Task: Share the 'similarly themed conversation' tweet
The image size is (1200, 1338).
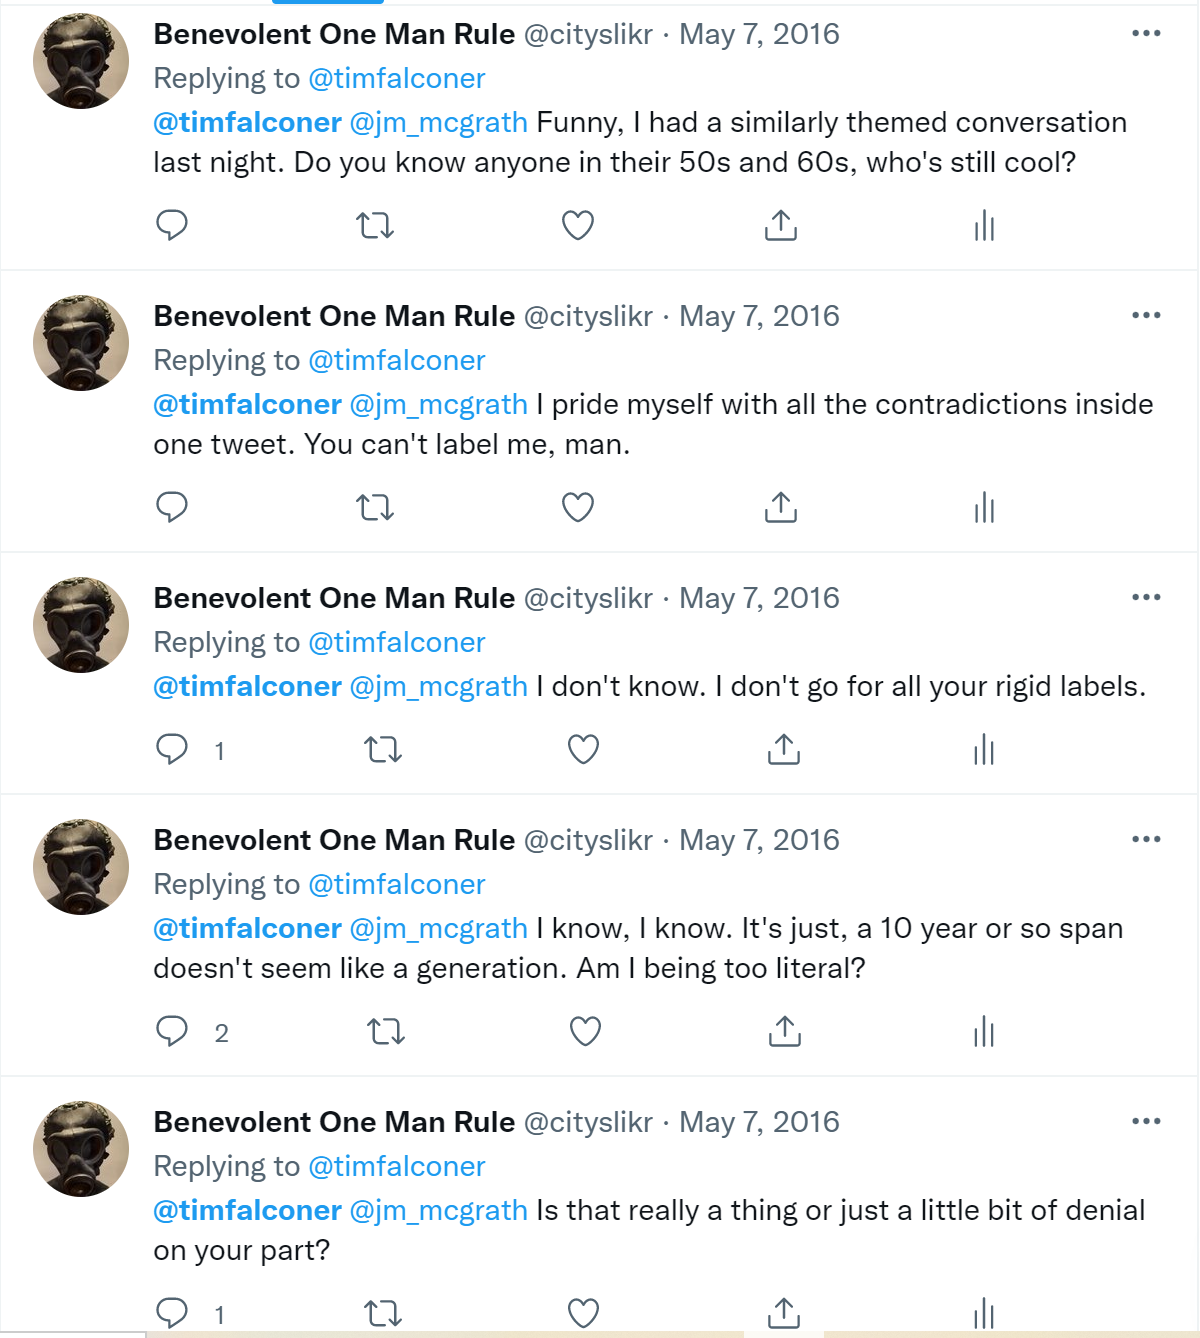Action: click(781, 225)
